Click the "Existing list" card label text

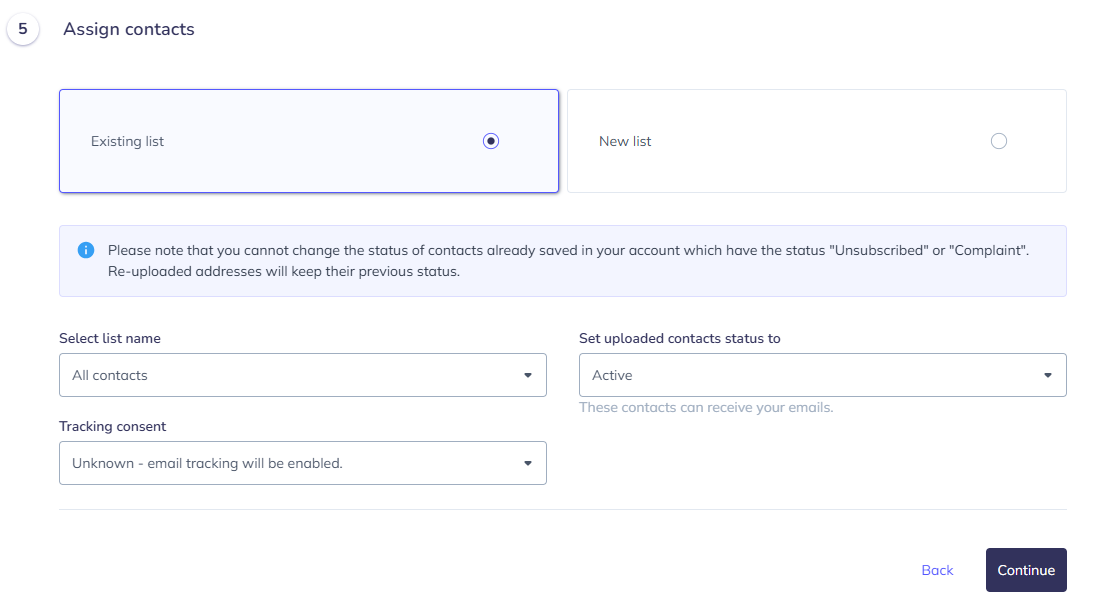pyautogui.click(x=127, y=141)
